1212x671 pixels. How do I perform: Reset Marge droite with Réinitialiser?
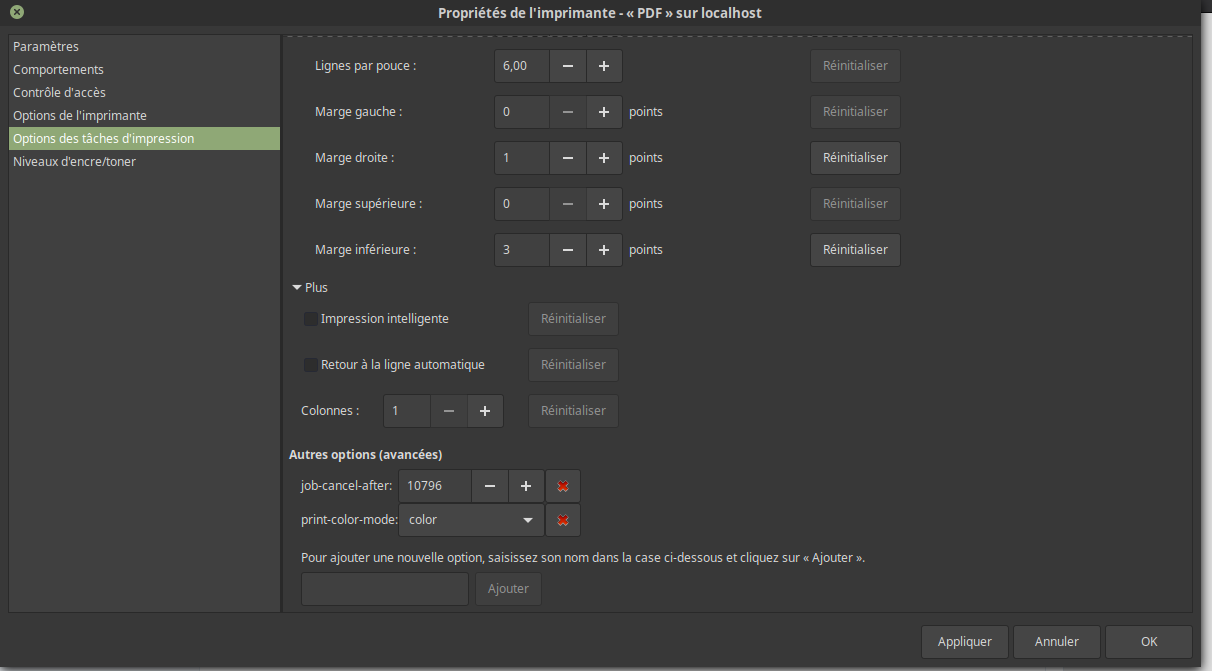pyautogui.click(x=855, y=158)
